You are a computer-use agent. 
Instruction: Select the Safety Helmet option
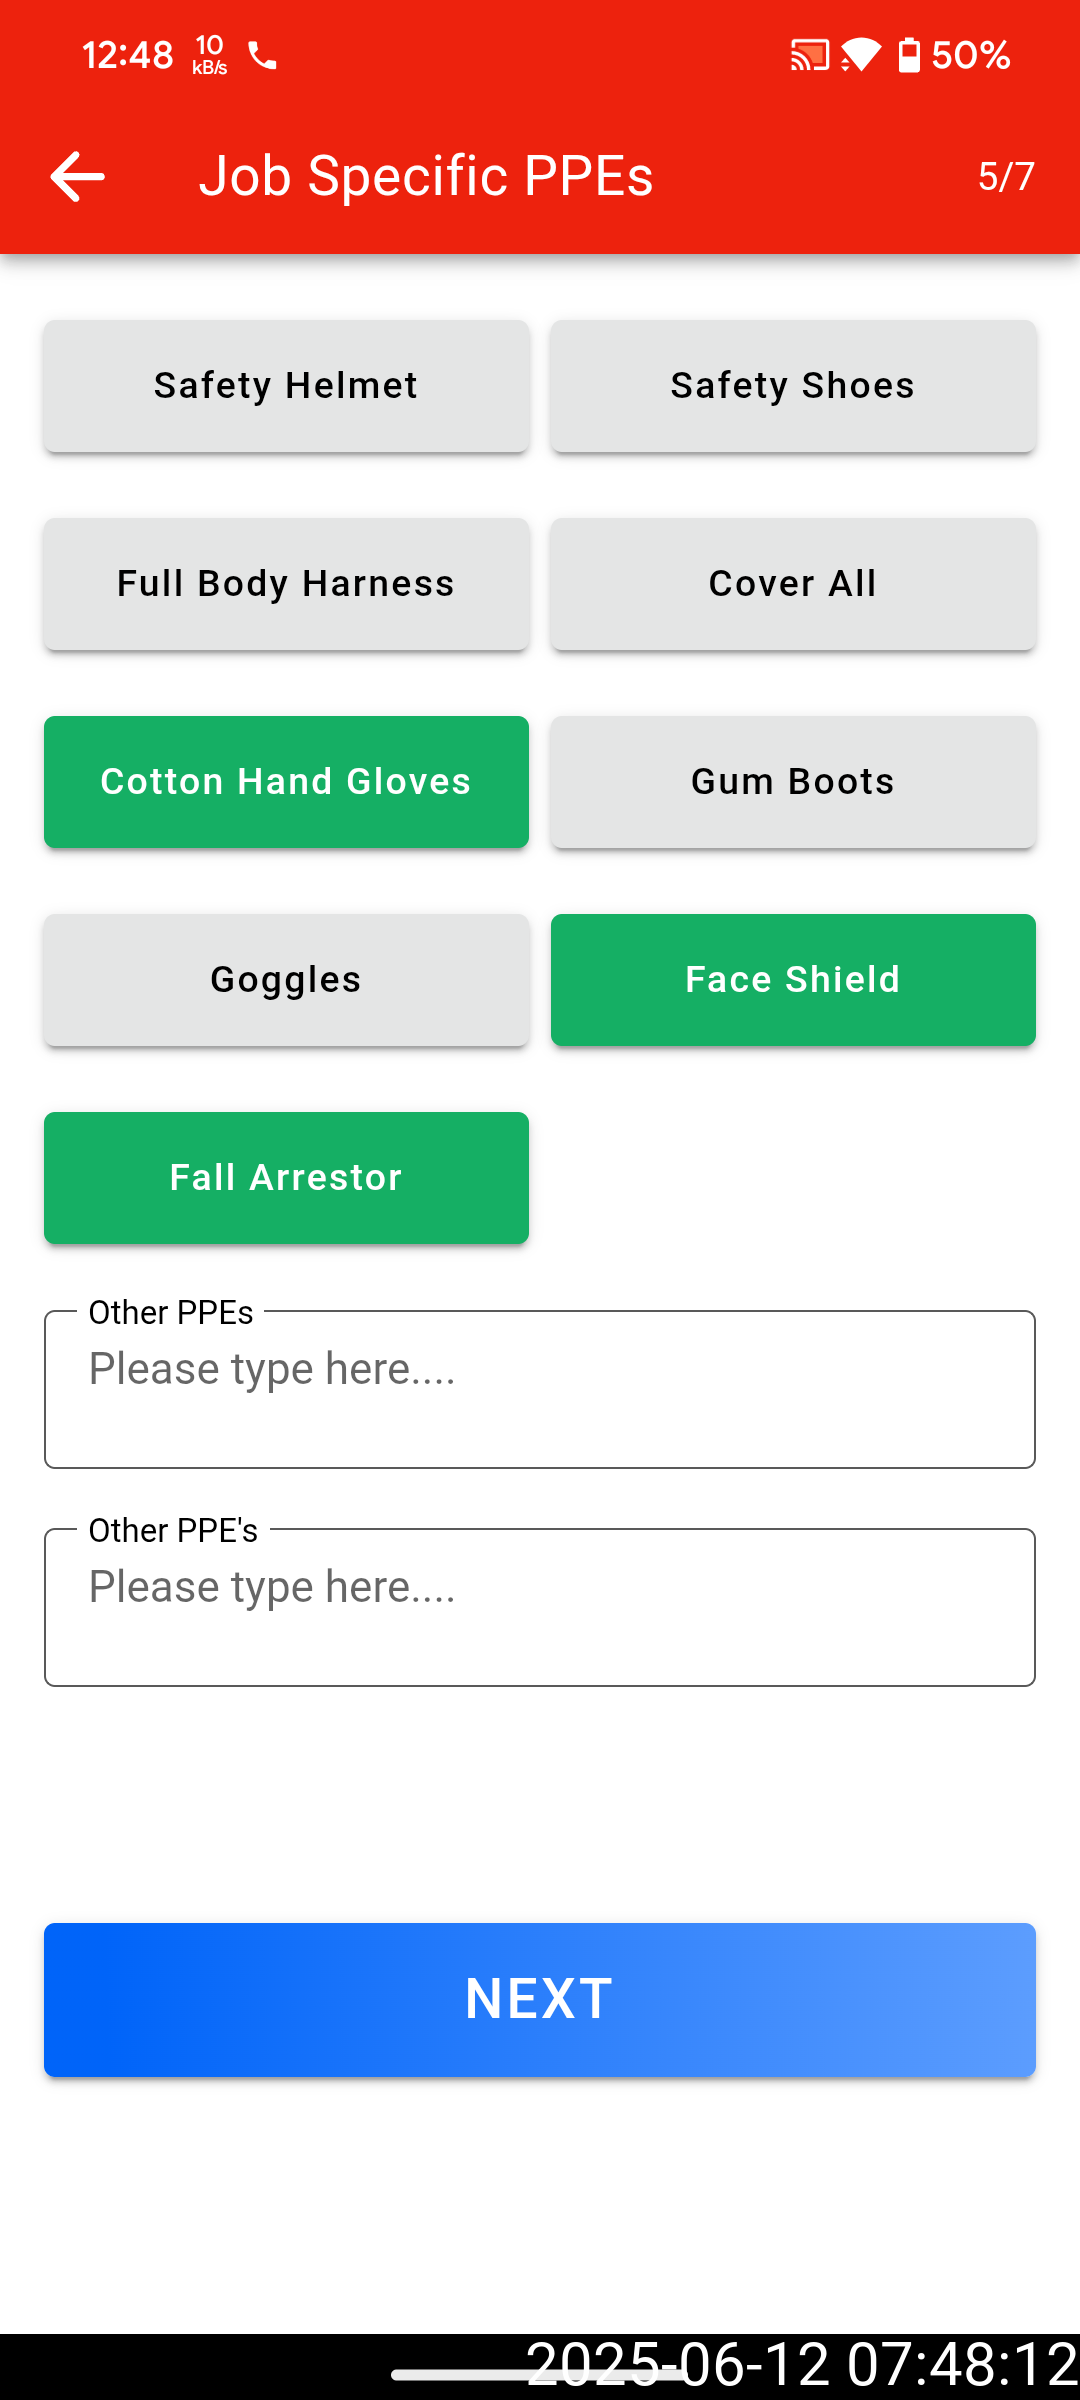pos(286,386)
